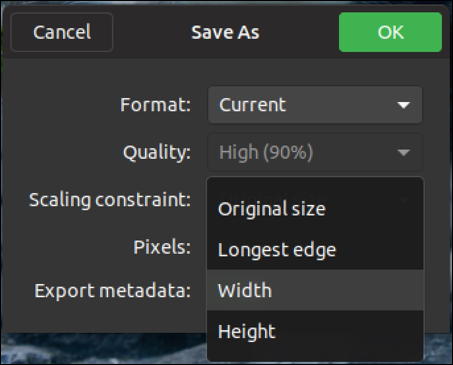
Task: Click the header bar between Cancel and Save As
Action: pos(152,32)
